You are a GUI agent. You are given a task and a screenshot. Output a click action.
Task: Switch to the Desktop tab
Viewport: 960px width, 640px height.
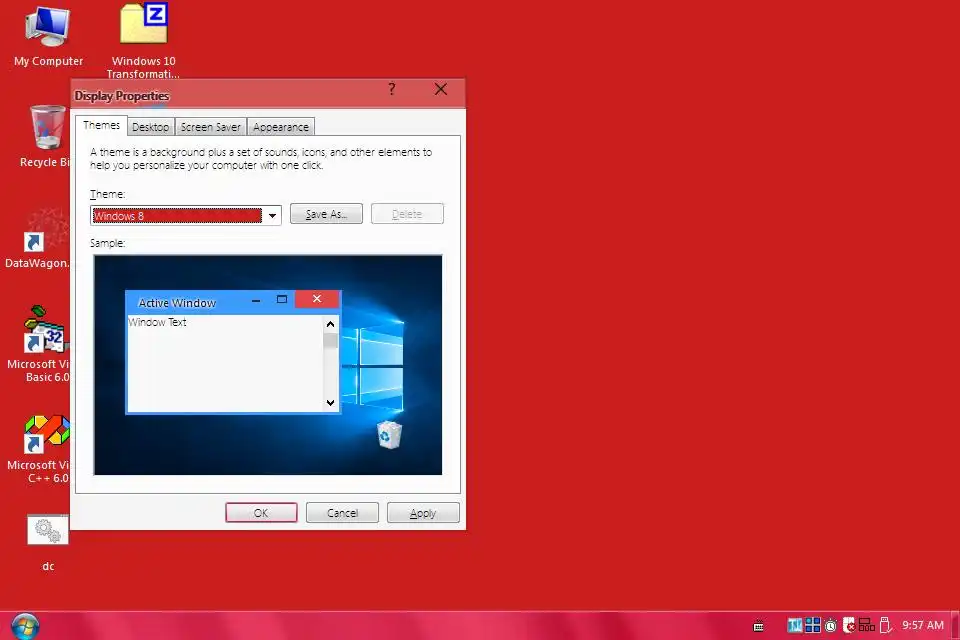click(x=151, y=127)
